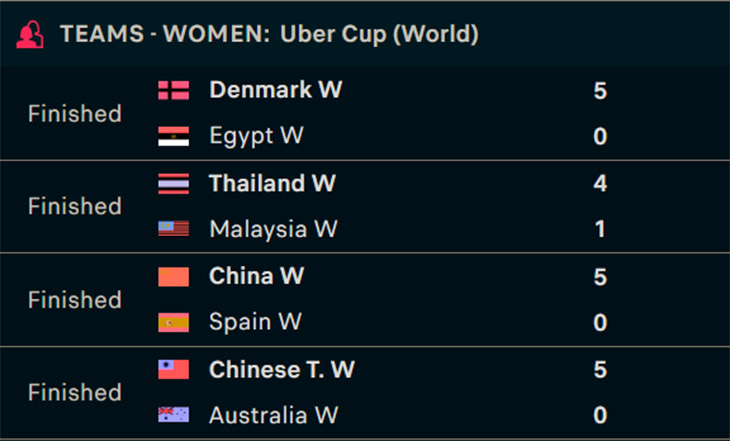This screenshot has height=441, width=730.
Task: Open Egypt W team name
Action: coord(257,136)
